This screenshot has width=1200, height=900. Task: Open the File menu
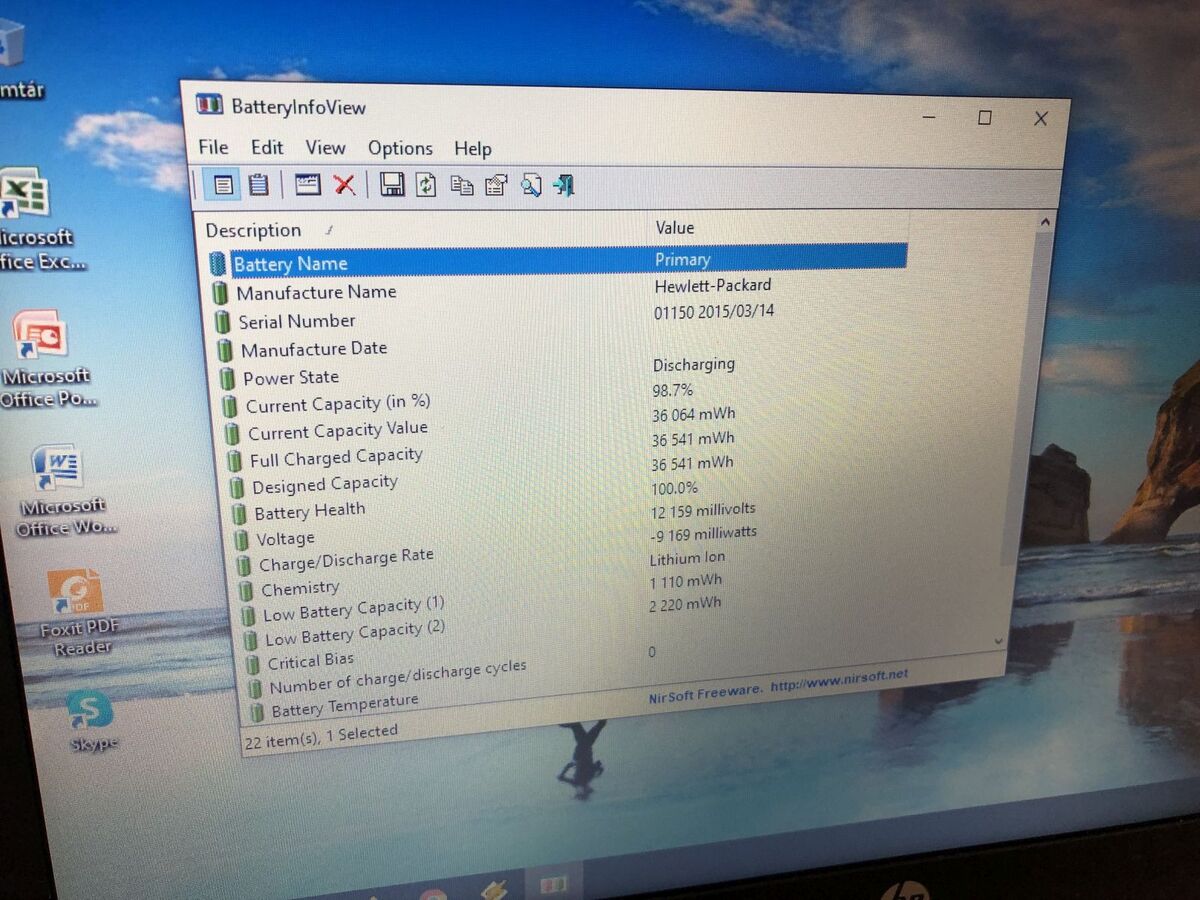coord(213,147)
